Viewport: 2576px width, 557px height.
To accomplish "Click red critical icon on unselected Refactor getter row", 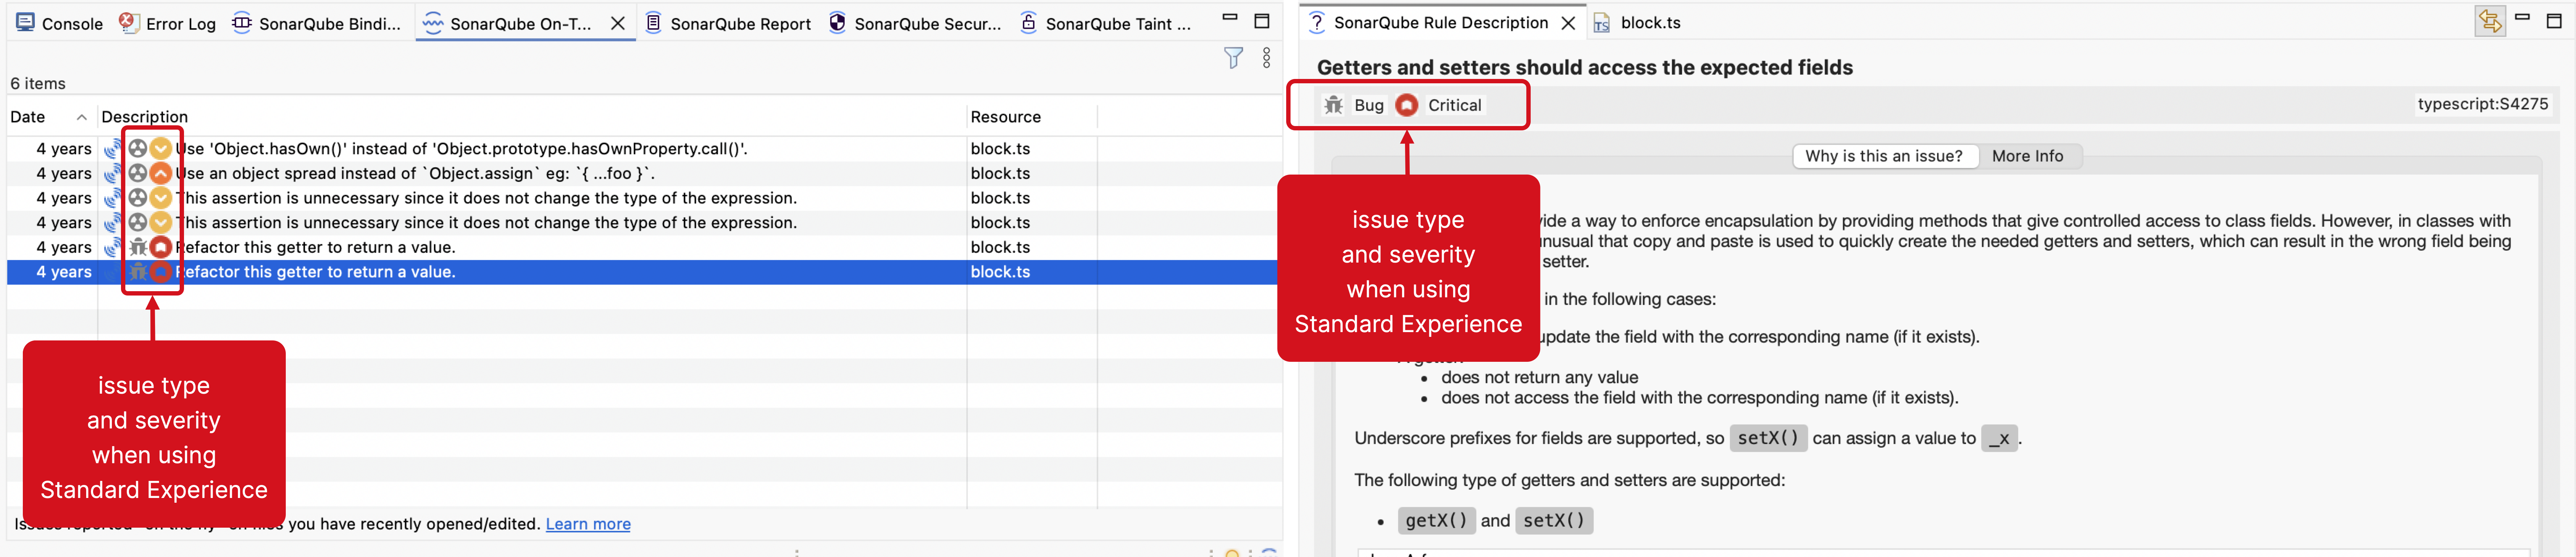I will (x=160, y=247).
